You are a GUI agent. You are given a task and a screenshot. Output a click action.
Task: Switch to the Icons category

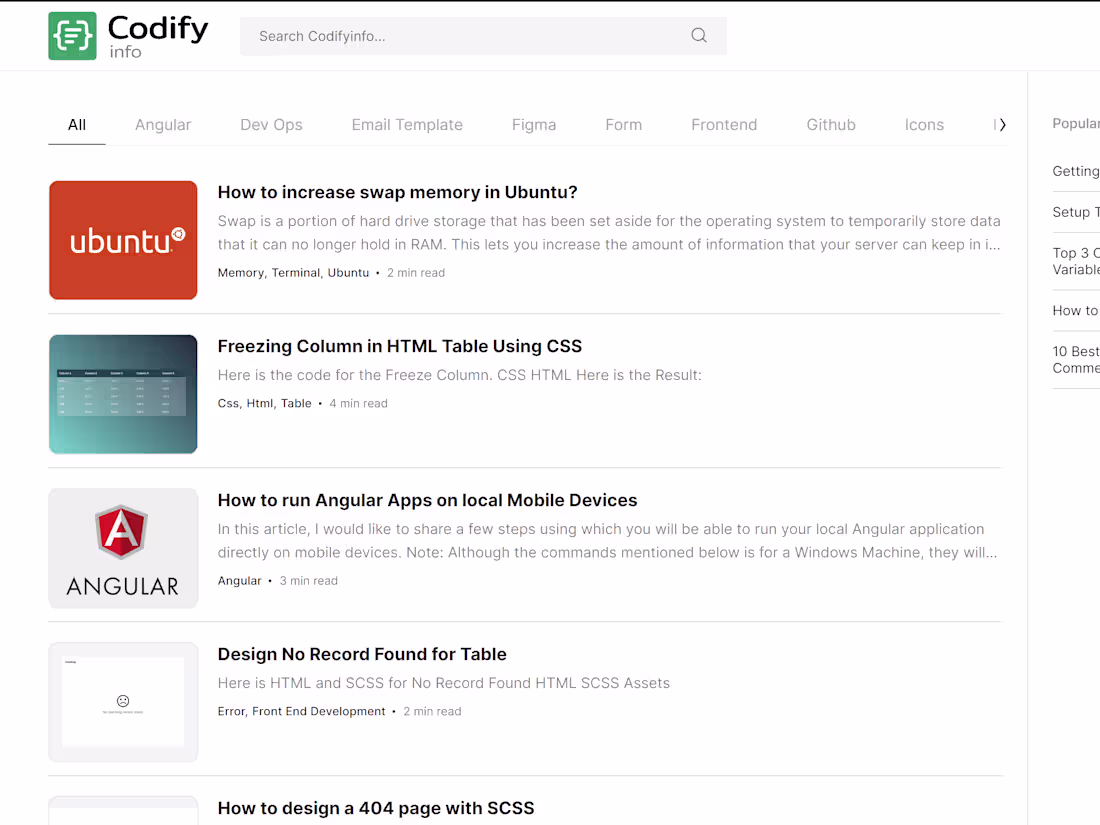tap(924, 124)
